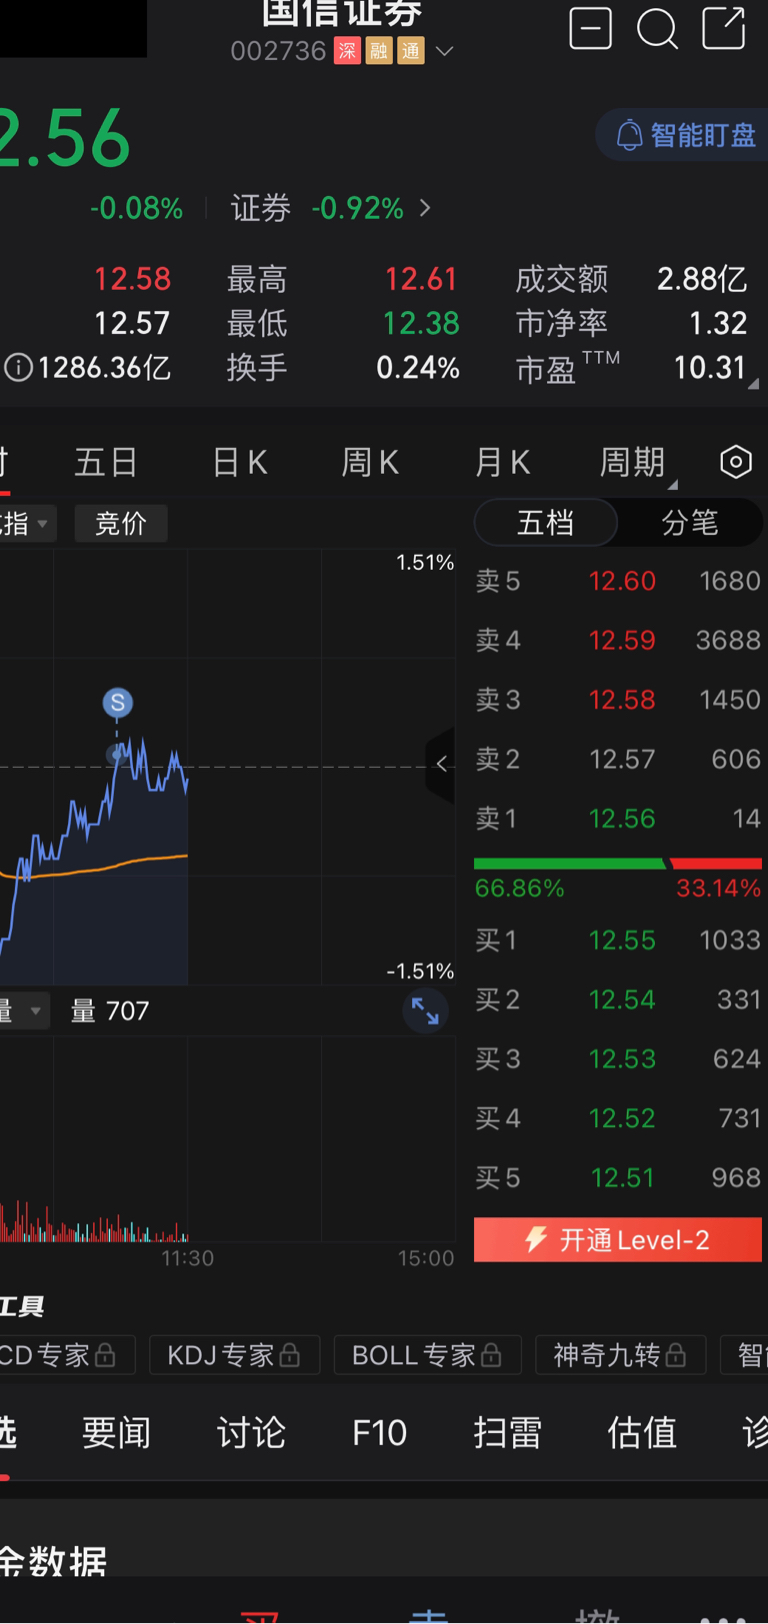Viewport: 768px width, 1624px height.
Task: Open chart settings hexagon icon
Action: [735, 462]
